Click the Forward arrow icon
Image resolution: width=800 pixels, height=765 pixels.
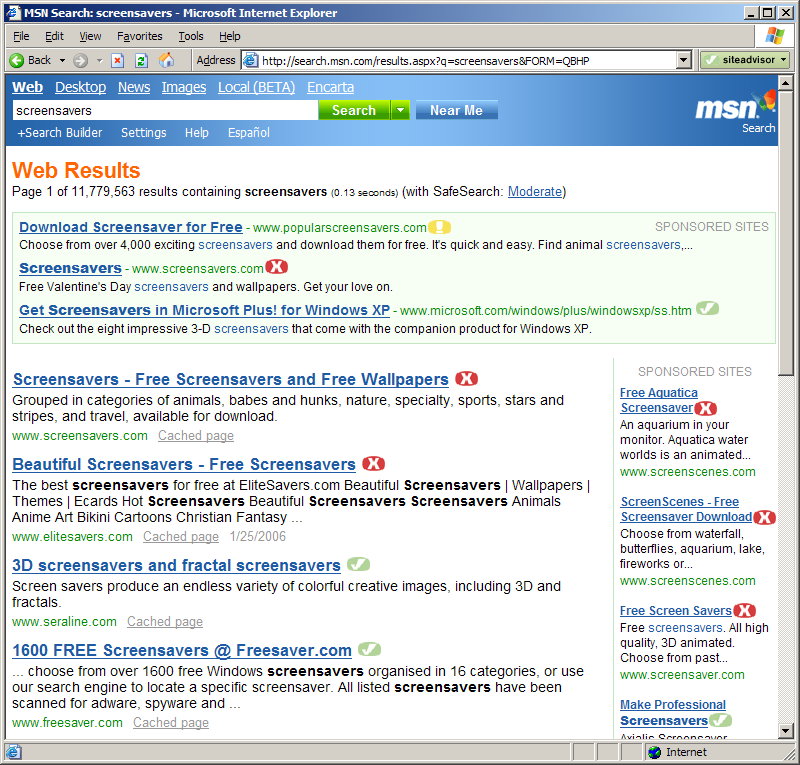click(x=80, y=61)
